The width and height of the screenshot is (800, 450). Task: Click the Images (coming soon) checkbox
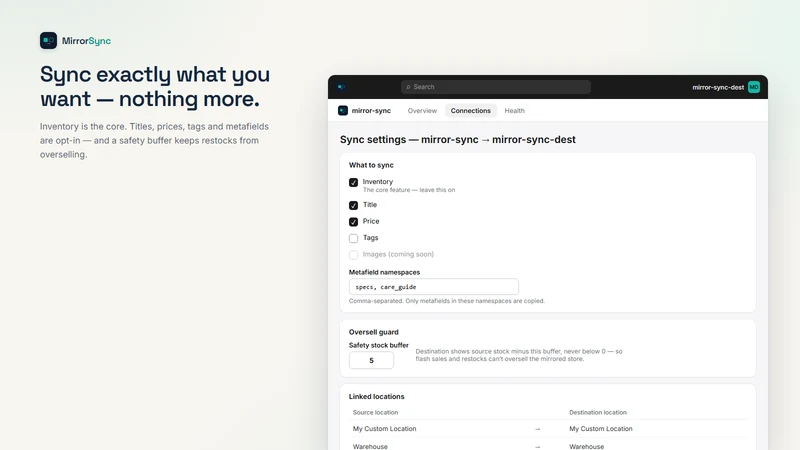(x=353, y=255)
